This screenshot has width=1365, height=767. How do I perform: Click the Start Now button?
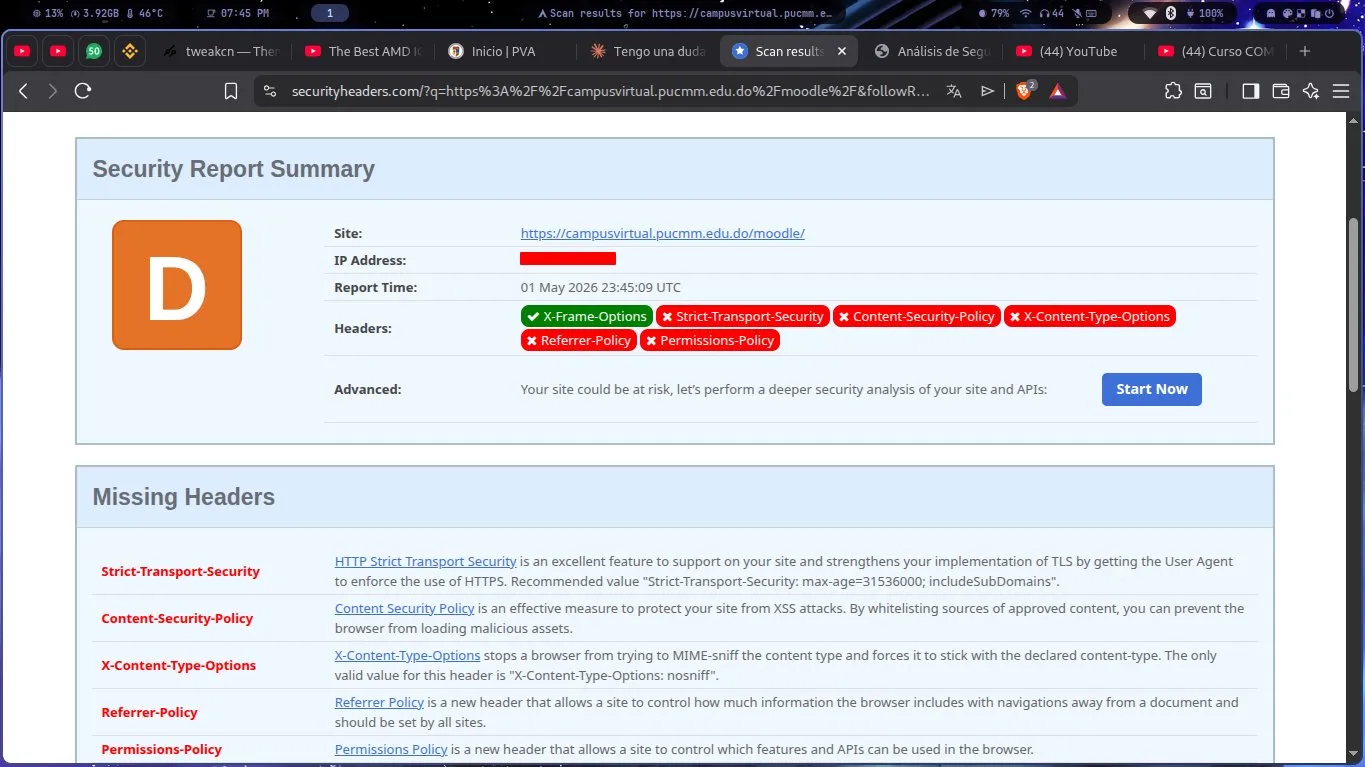(1152, 389)
